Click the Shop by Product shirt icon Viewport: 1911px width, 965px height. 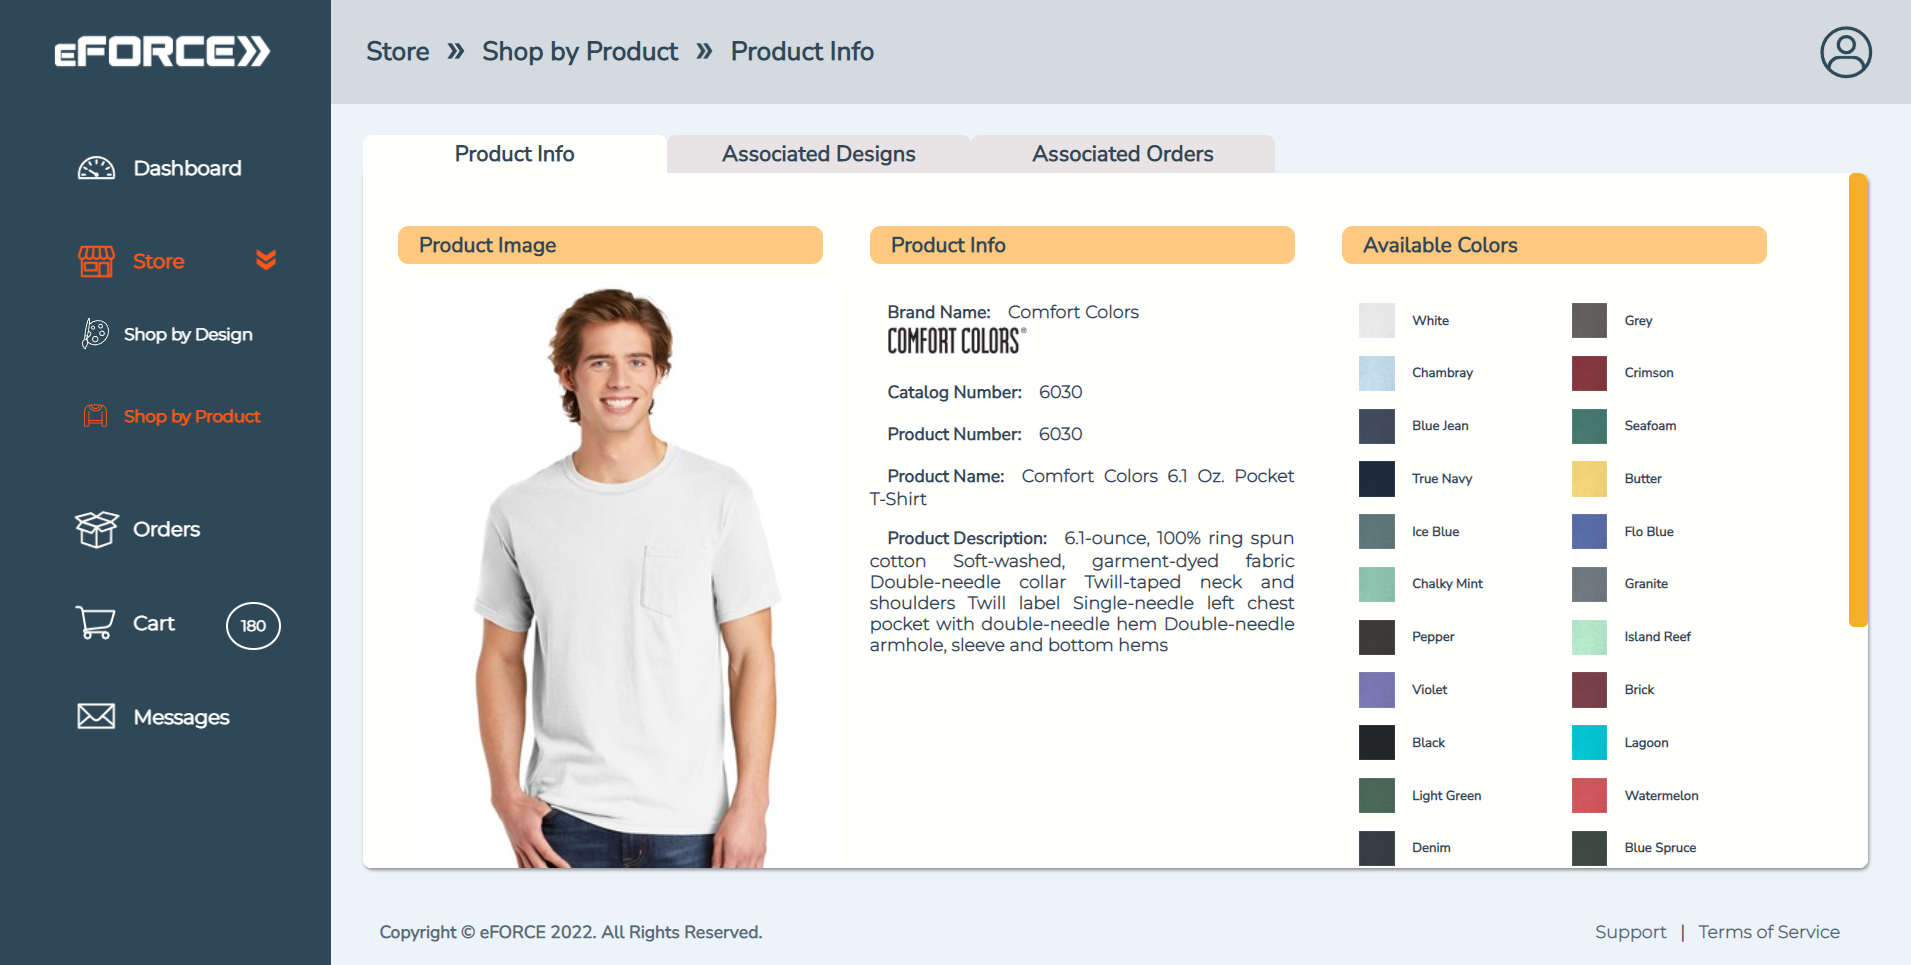pos(95,416)
